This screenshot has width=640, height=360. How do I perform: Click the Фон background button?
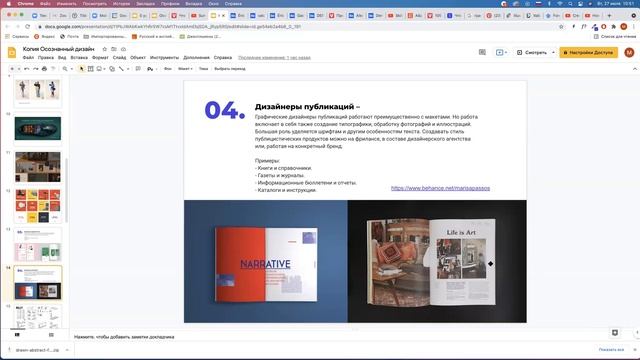point(167,69)
